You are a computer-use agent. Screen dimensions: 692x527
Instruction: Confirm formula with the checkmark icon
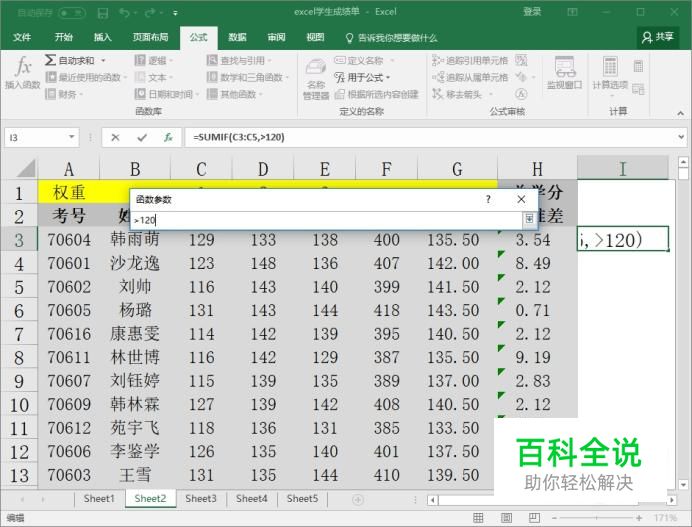tap(142, 138)
